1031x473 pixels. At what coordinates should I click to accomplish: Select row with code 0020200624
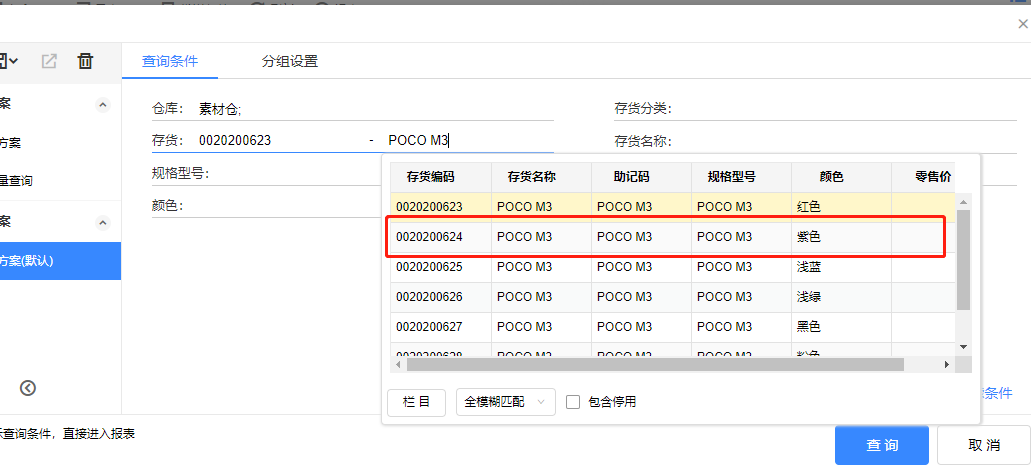click(673, 237)
